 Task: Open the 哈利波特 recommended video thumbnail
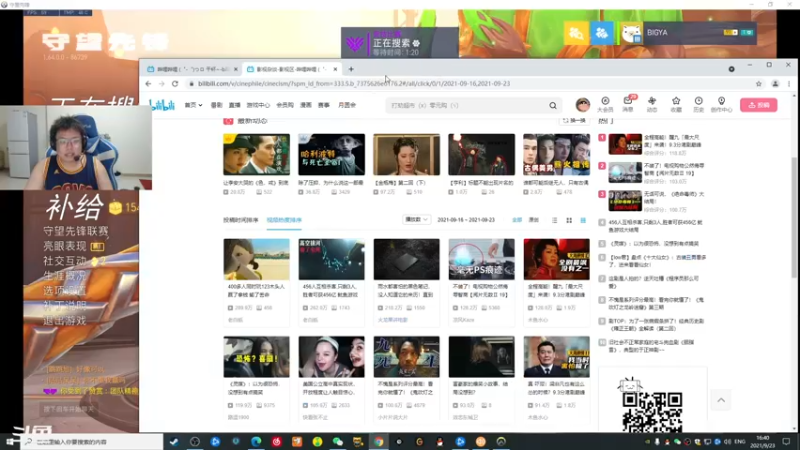point(332,155)
